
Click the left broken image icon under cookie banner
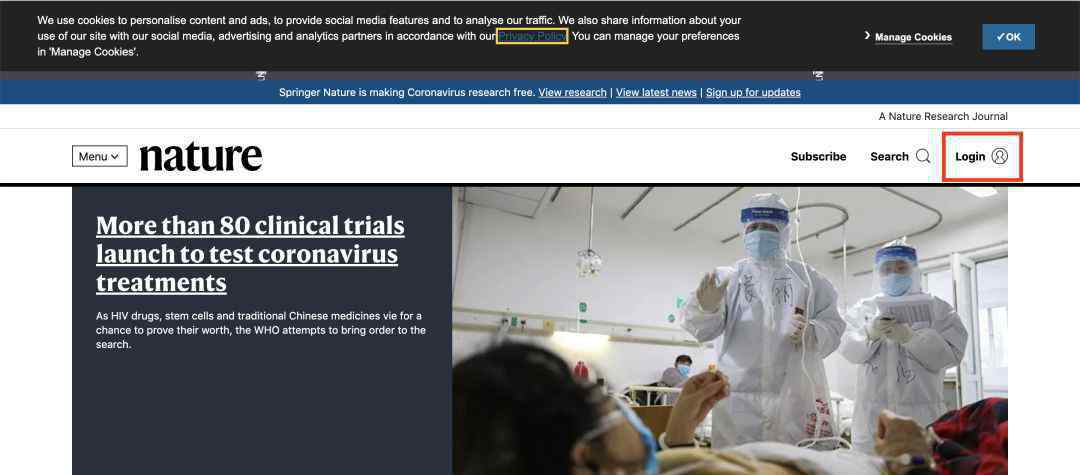point(261,76)
